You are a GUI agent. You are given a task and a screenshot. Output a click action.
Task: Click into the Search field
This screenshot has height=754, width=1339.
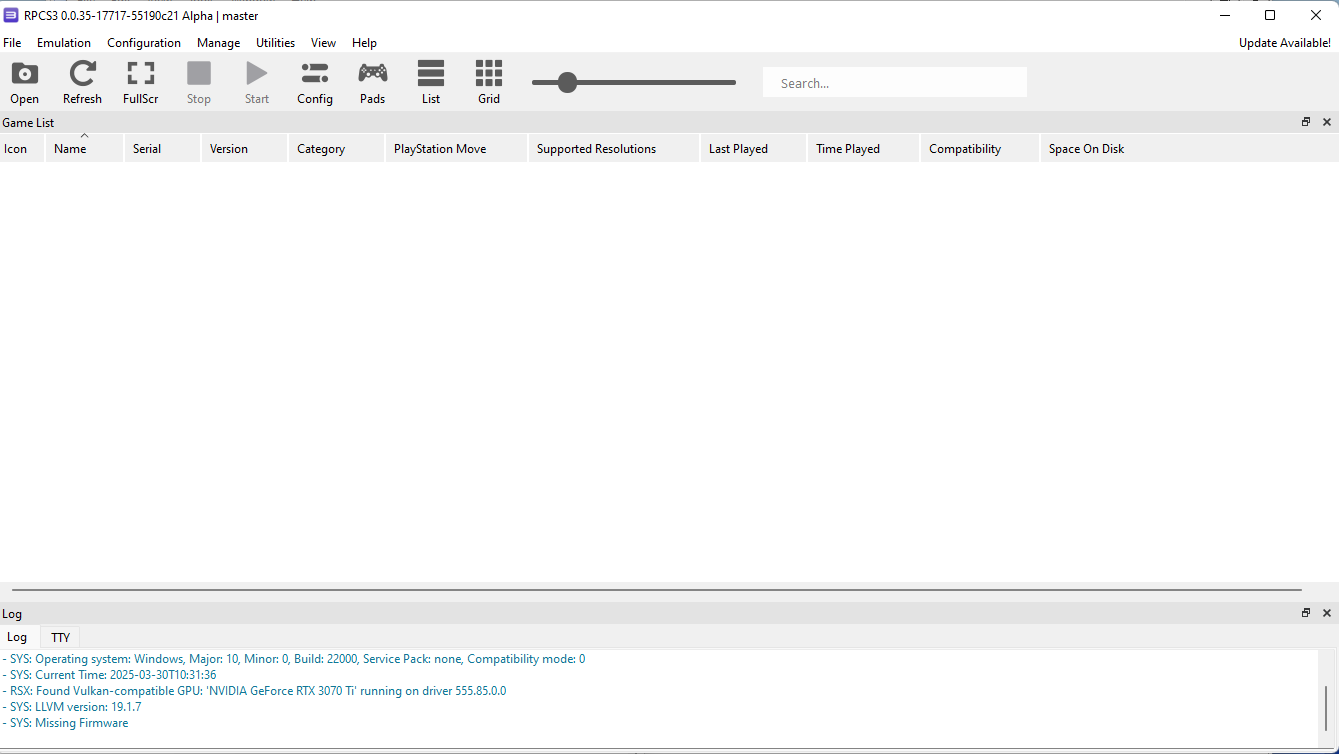click(895, 83)
